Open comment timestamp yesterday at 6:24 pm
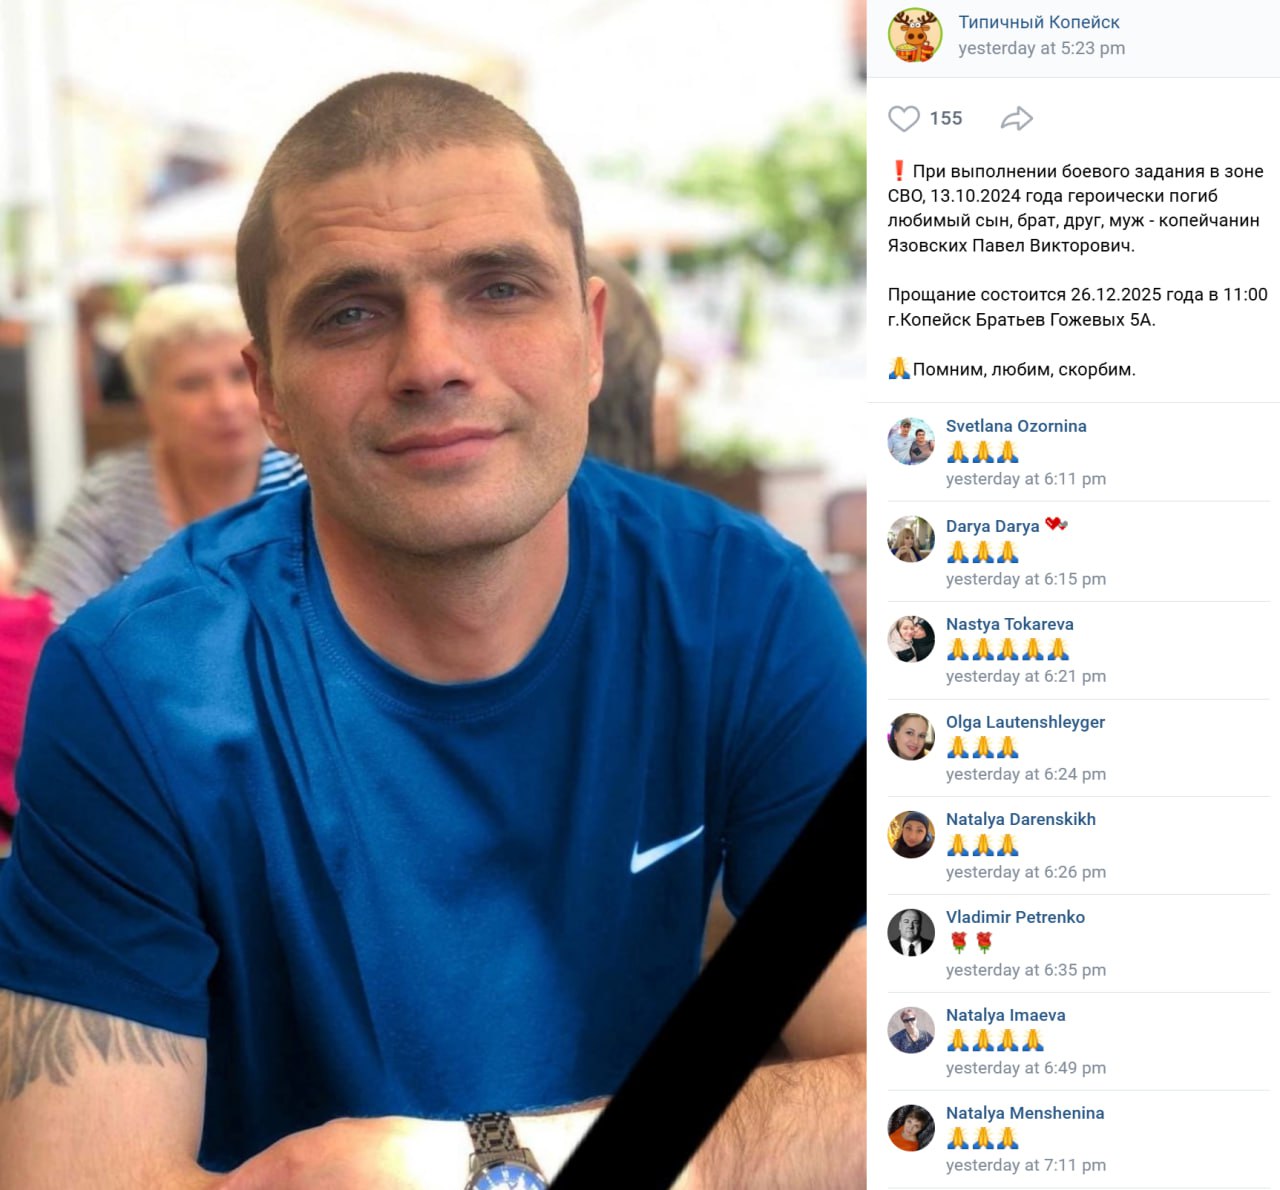 [x=1026, y=774]
